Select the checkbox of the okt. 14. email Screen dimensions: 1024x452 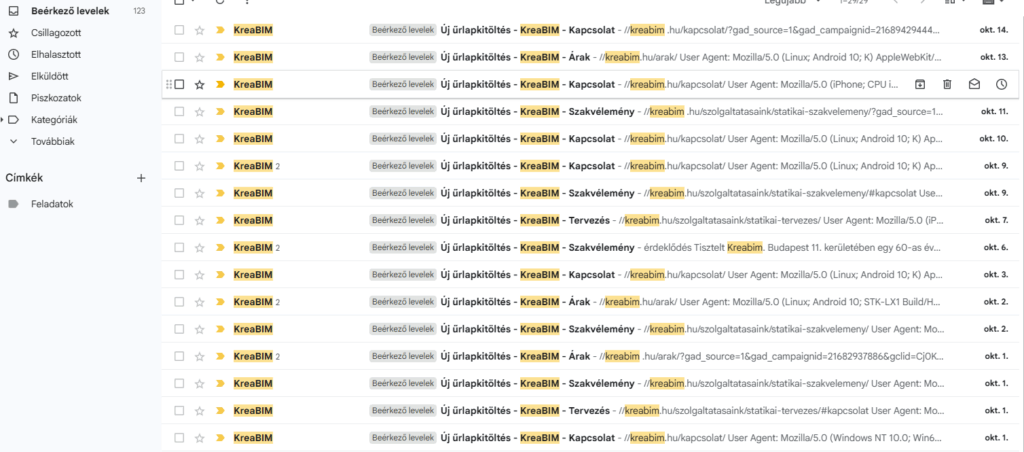[179, 30]
